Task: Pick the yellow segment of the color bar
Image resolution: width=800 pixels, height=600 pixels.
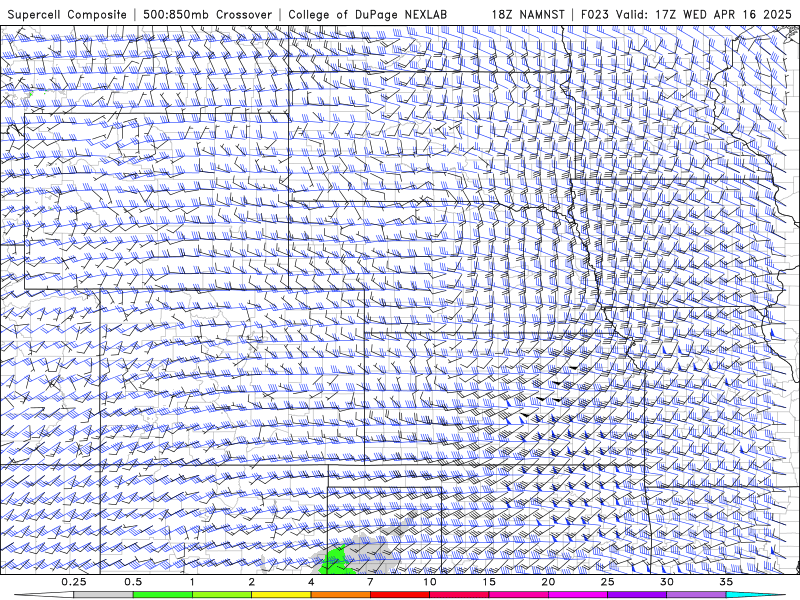Action: 281,595
